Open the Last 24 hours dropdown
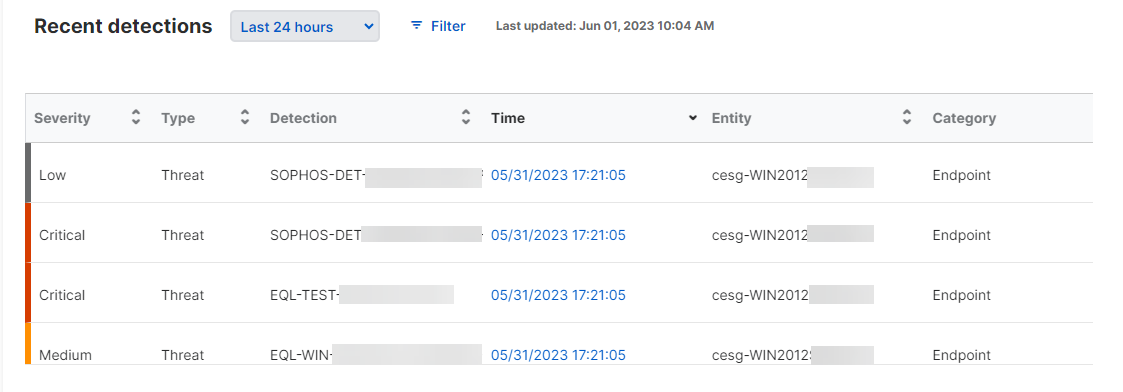Image resolution: width=1123 pixels, height=392 pixels. (304, 27)
